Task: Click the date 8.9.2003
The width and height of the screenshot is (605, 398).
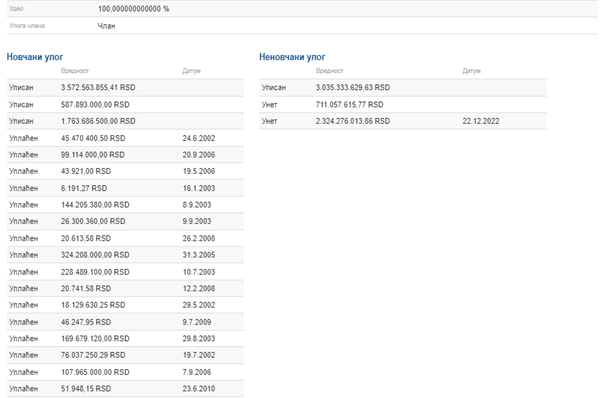Action: (197, 205)
